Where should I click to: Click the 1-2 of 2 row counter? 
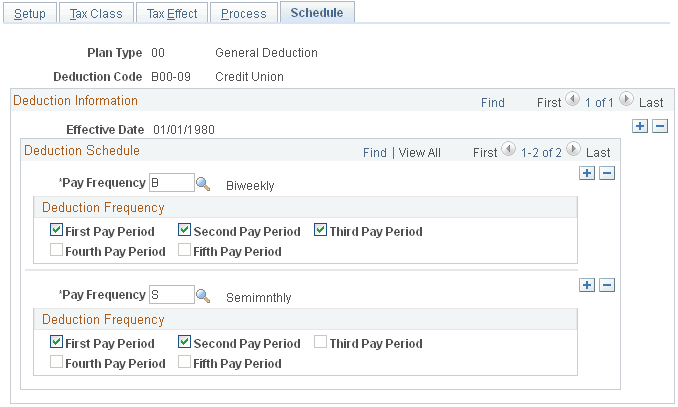[x=541, y=153]
